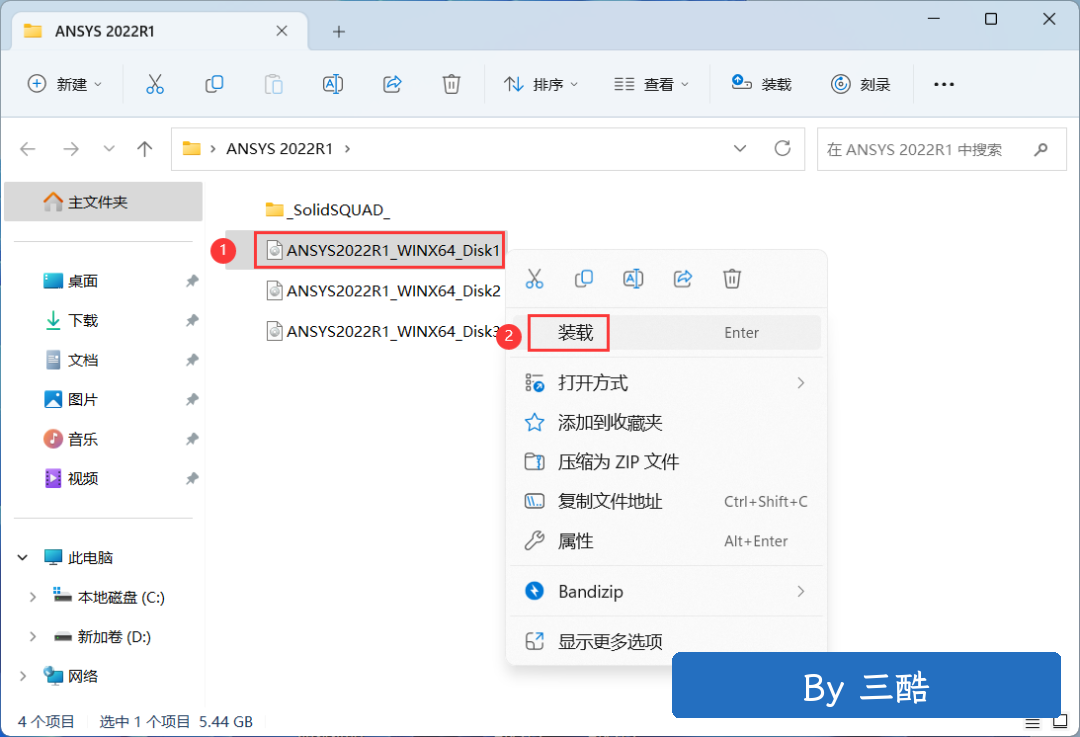Refresh the current folder
The image size is (1080, 737).
point(782,149)
